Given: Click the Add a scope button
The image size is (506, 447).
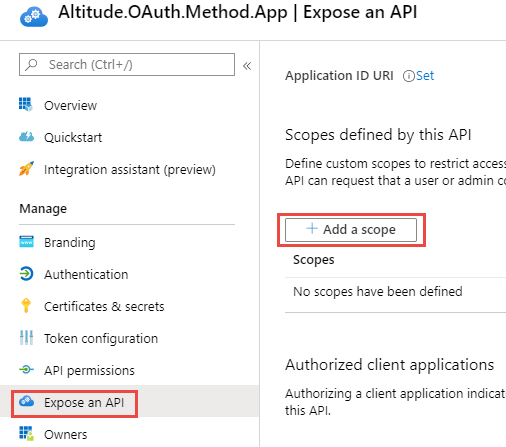Looking at the screenshot, I should click(351, 230).
